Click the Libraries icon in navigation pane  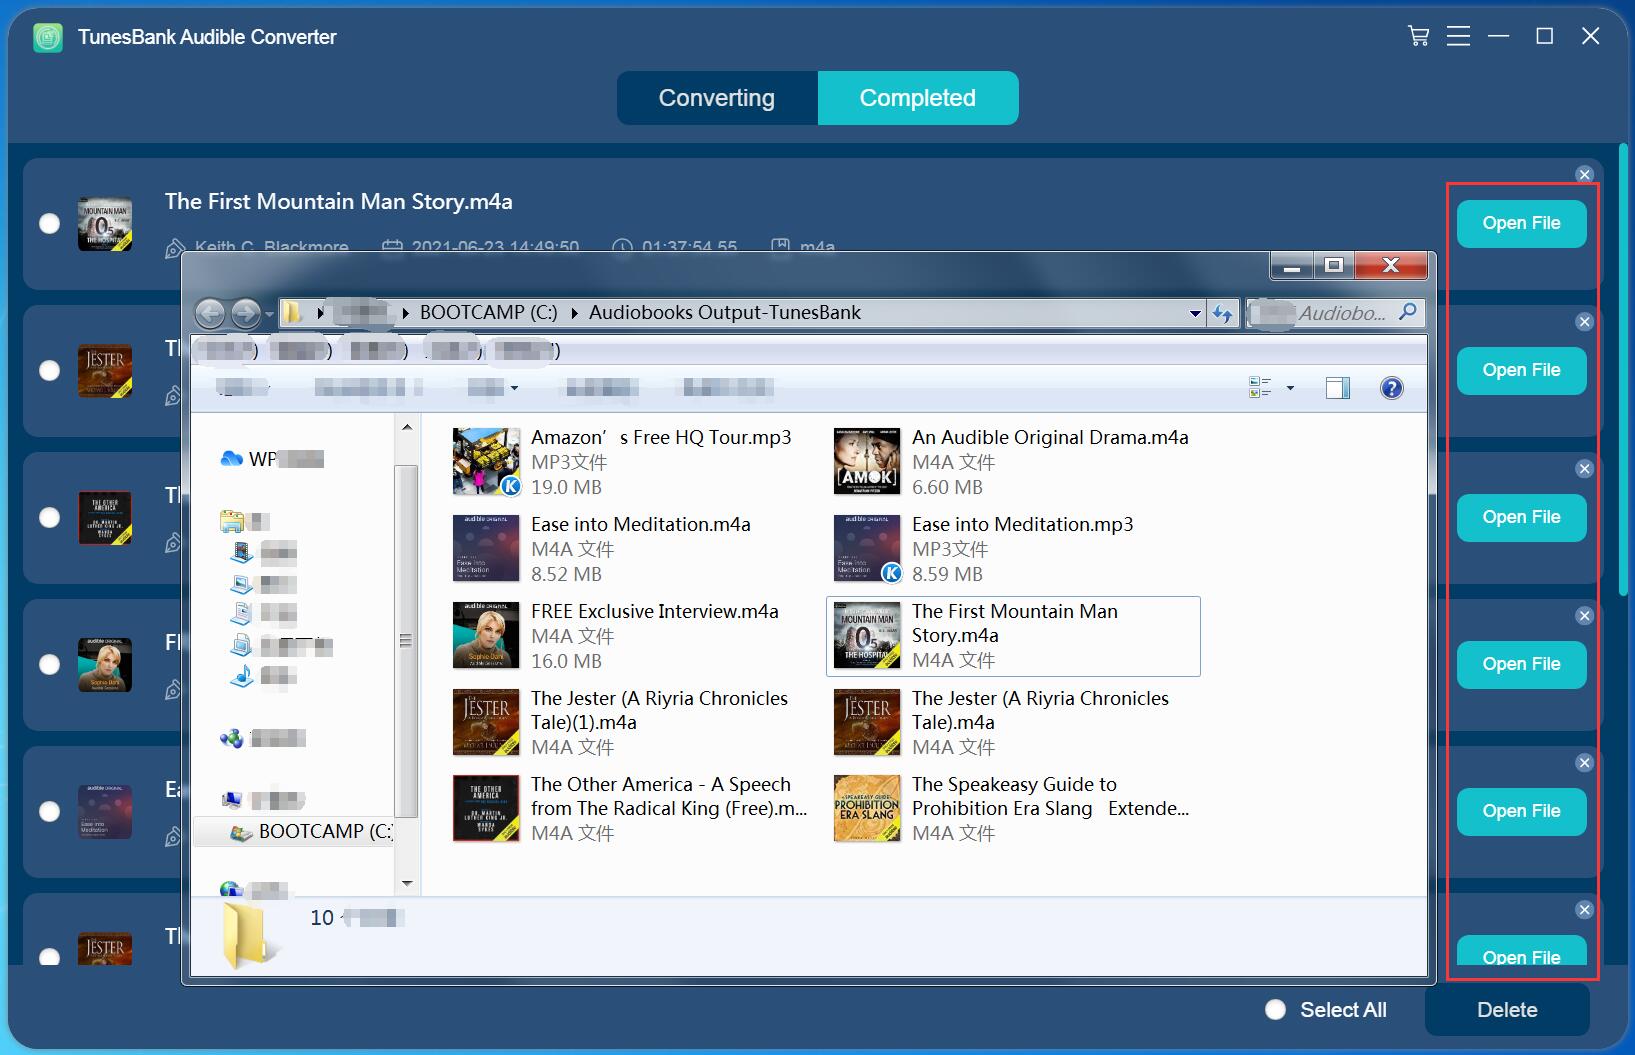click(x=232, y=521)
